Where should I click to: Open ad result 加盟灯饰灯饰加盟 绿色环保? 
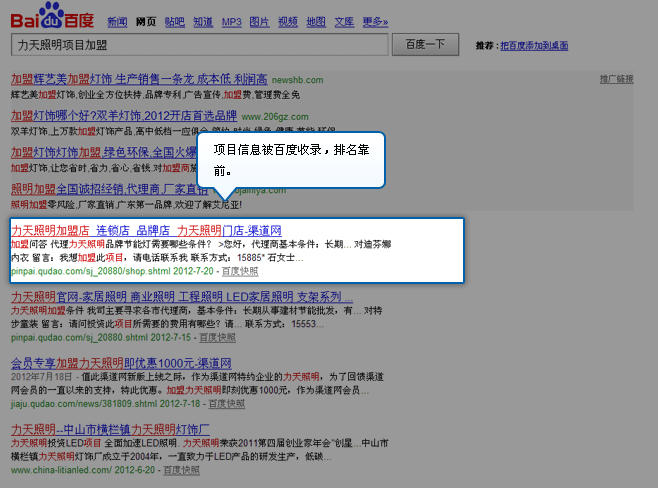point(104,152)
